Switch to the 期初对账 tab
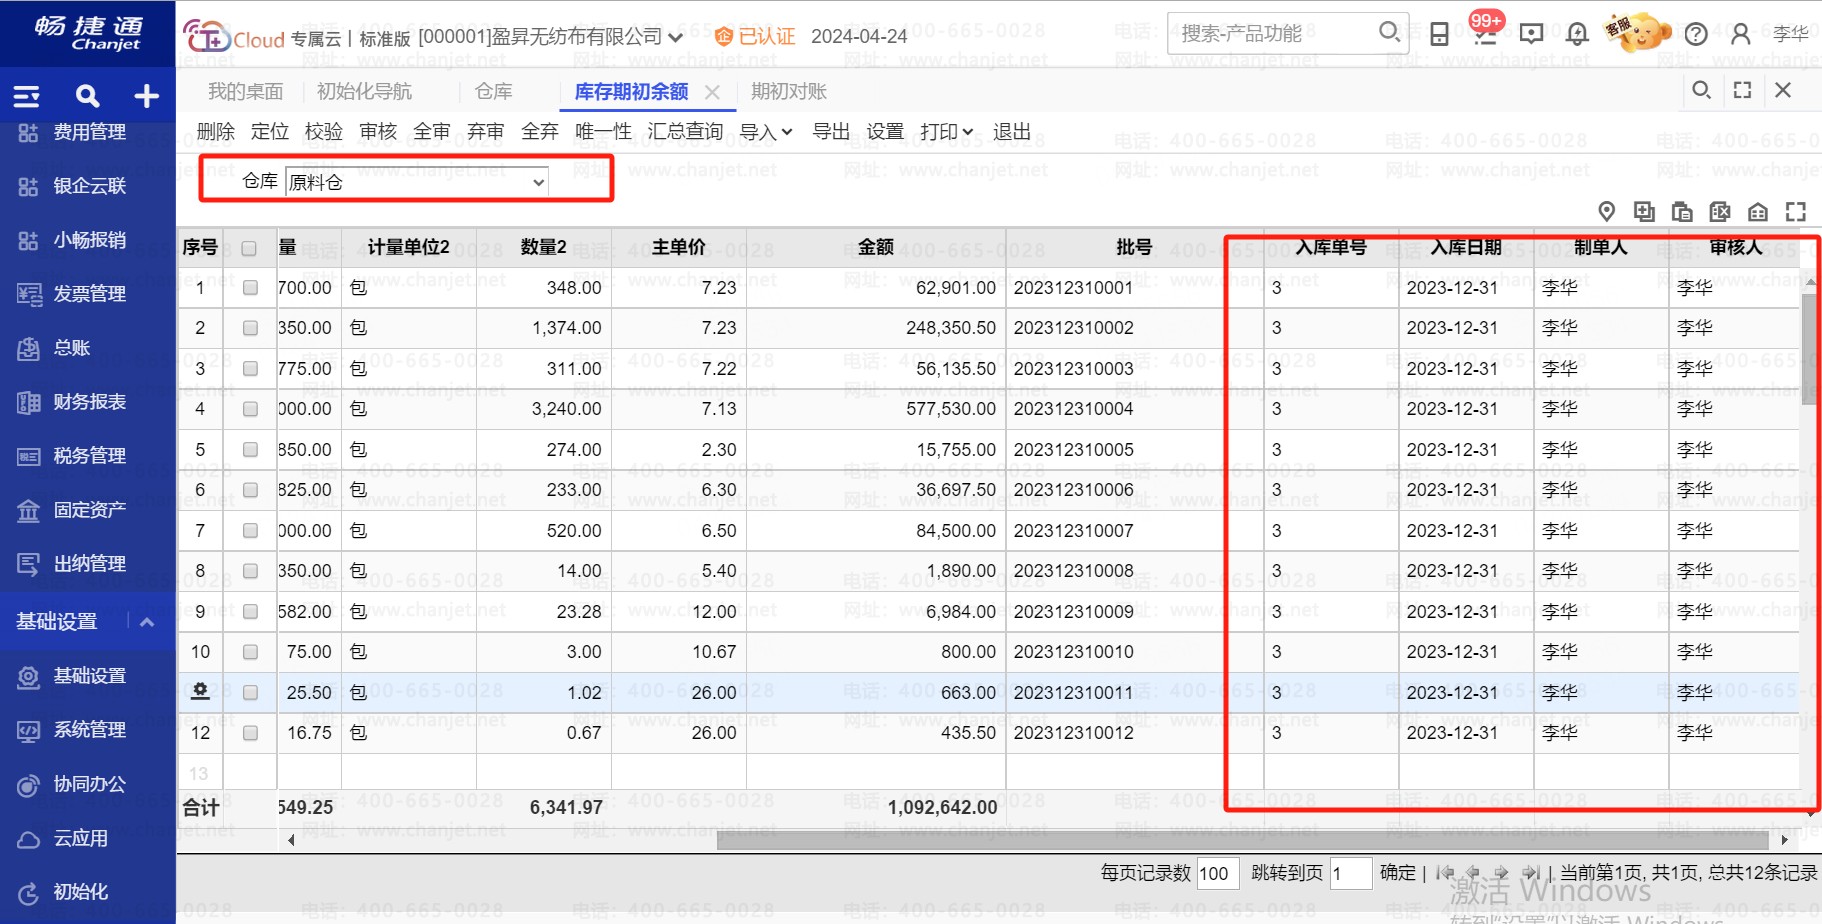The image size is (1822, 924). tap(788, 92)
